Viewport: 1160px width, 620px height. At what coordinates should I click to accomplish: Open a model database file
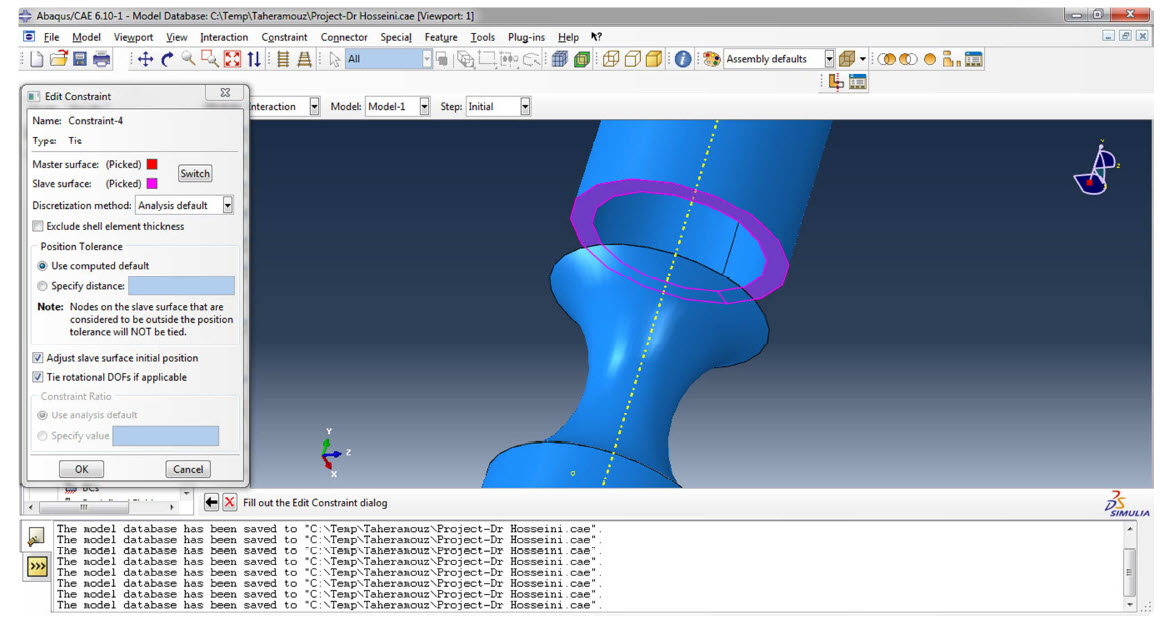pos(58,59)
